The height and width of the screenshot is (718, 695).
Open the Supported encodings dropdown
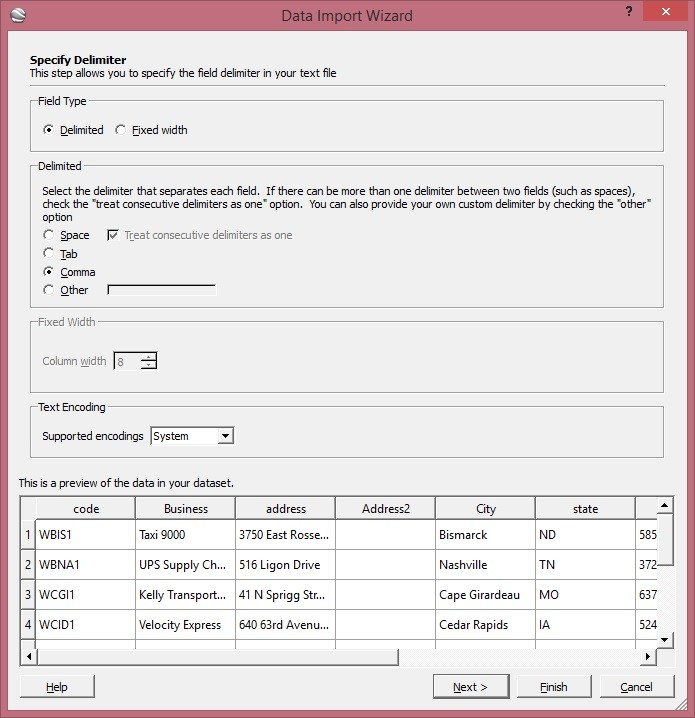click(x=192, y=436)
